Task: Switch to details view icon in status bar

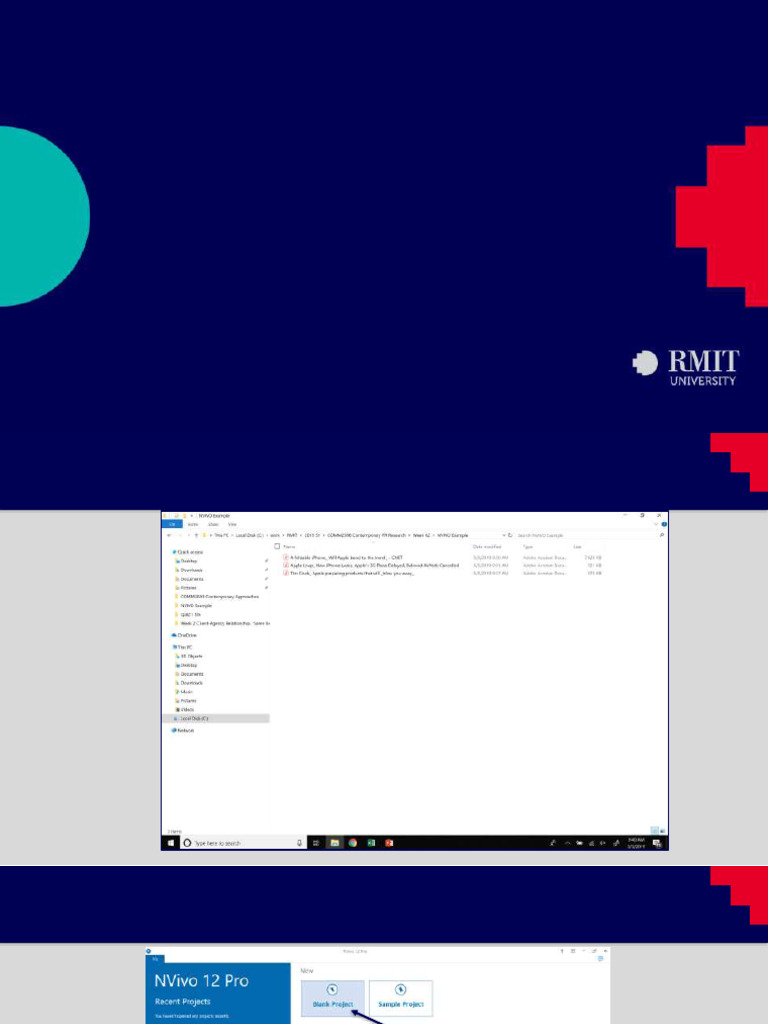Action: [654, 831]
